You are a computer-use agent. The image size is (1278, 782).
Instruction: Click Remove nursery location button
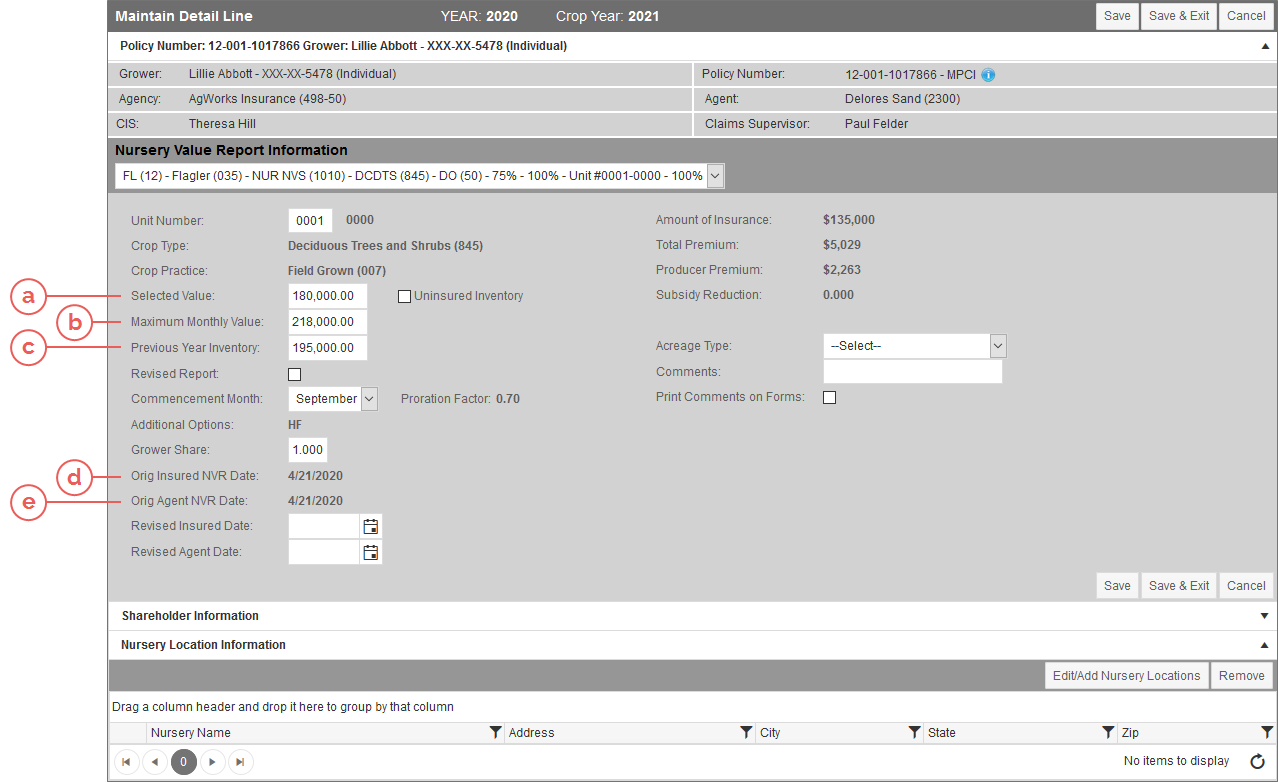pyautogui.click(x=1242, y=676)
